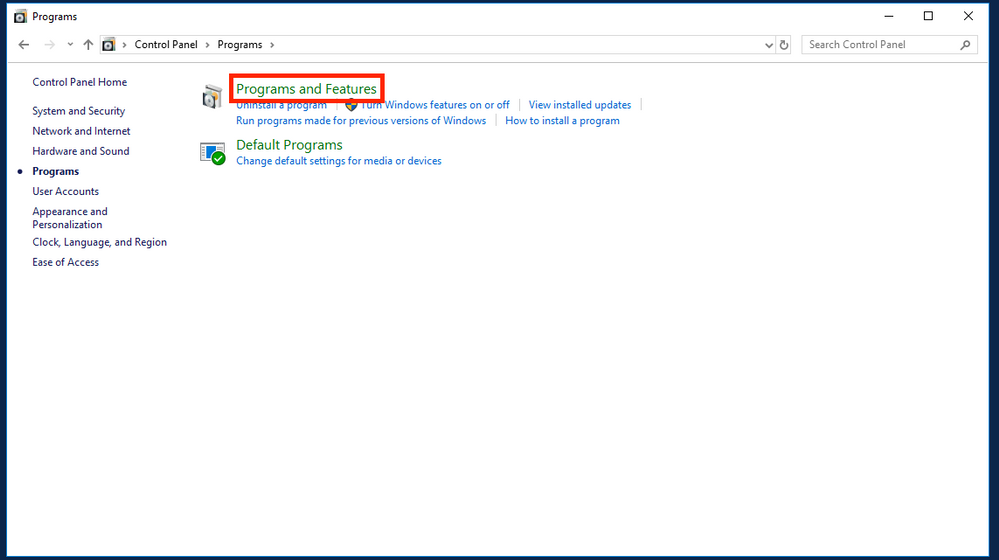Open Hardware and Sound category
Screen dimensions: 999x560
point(81,151)
